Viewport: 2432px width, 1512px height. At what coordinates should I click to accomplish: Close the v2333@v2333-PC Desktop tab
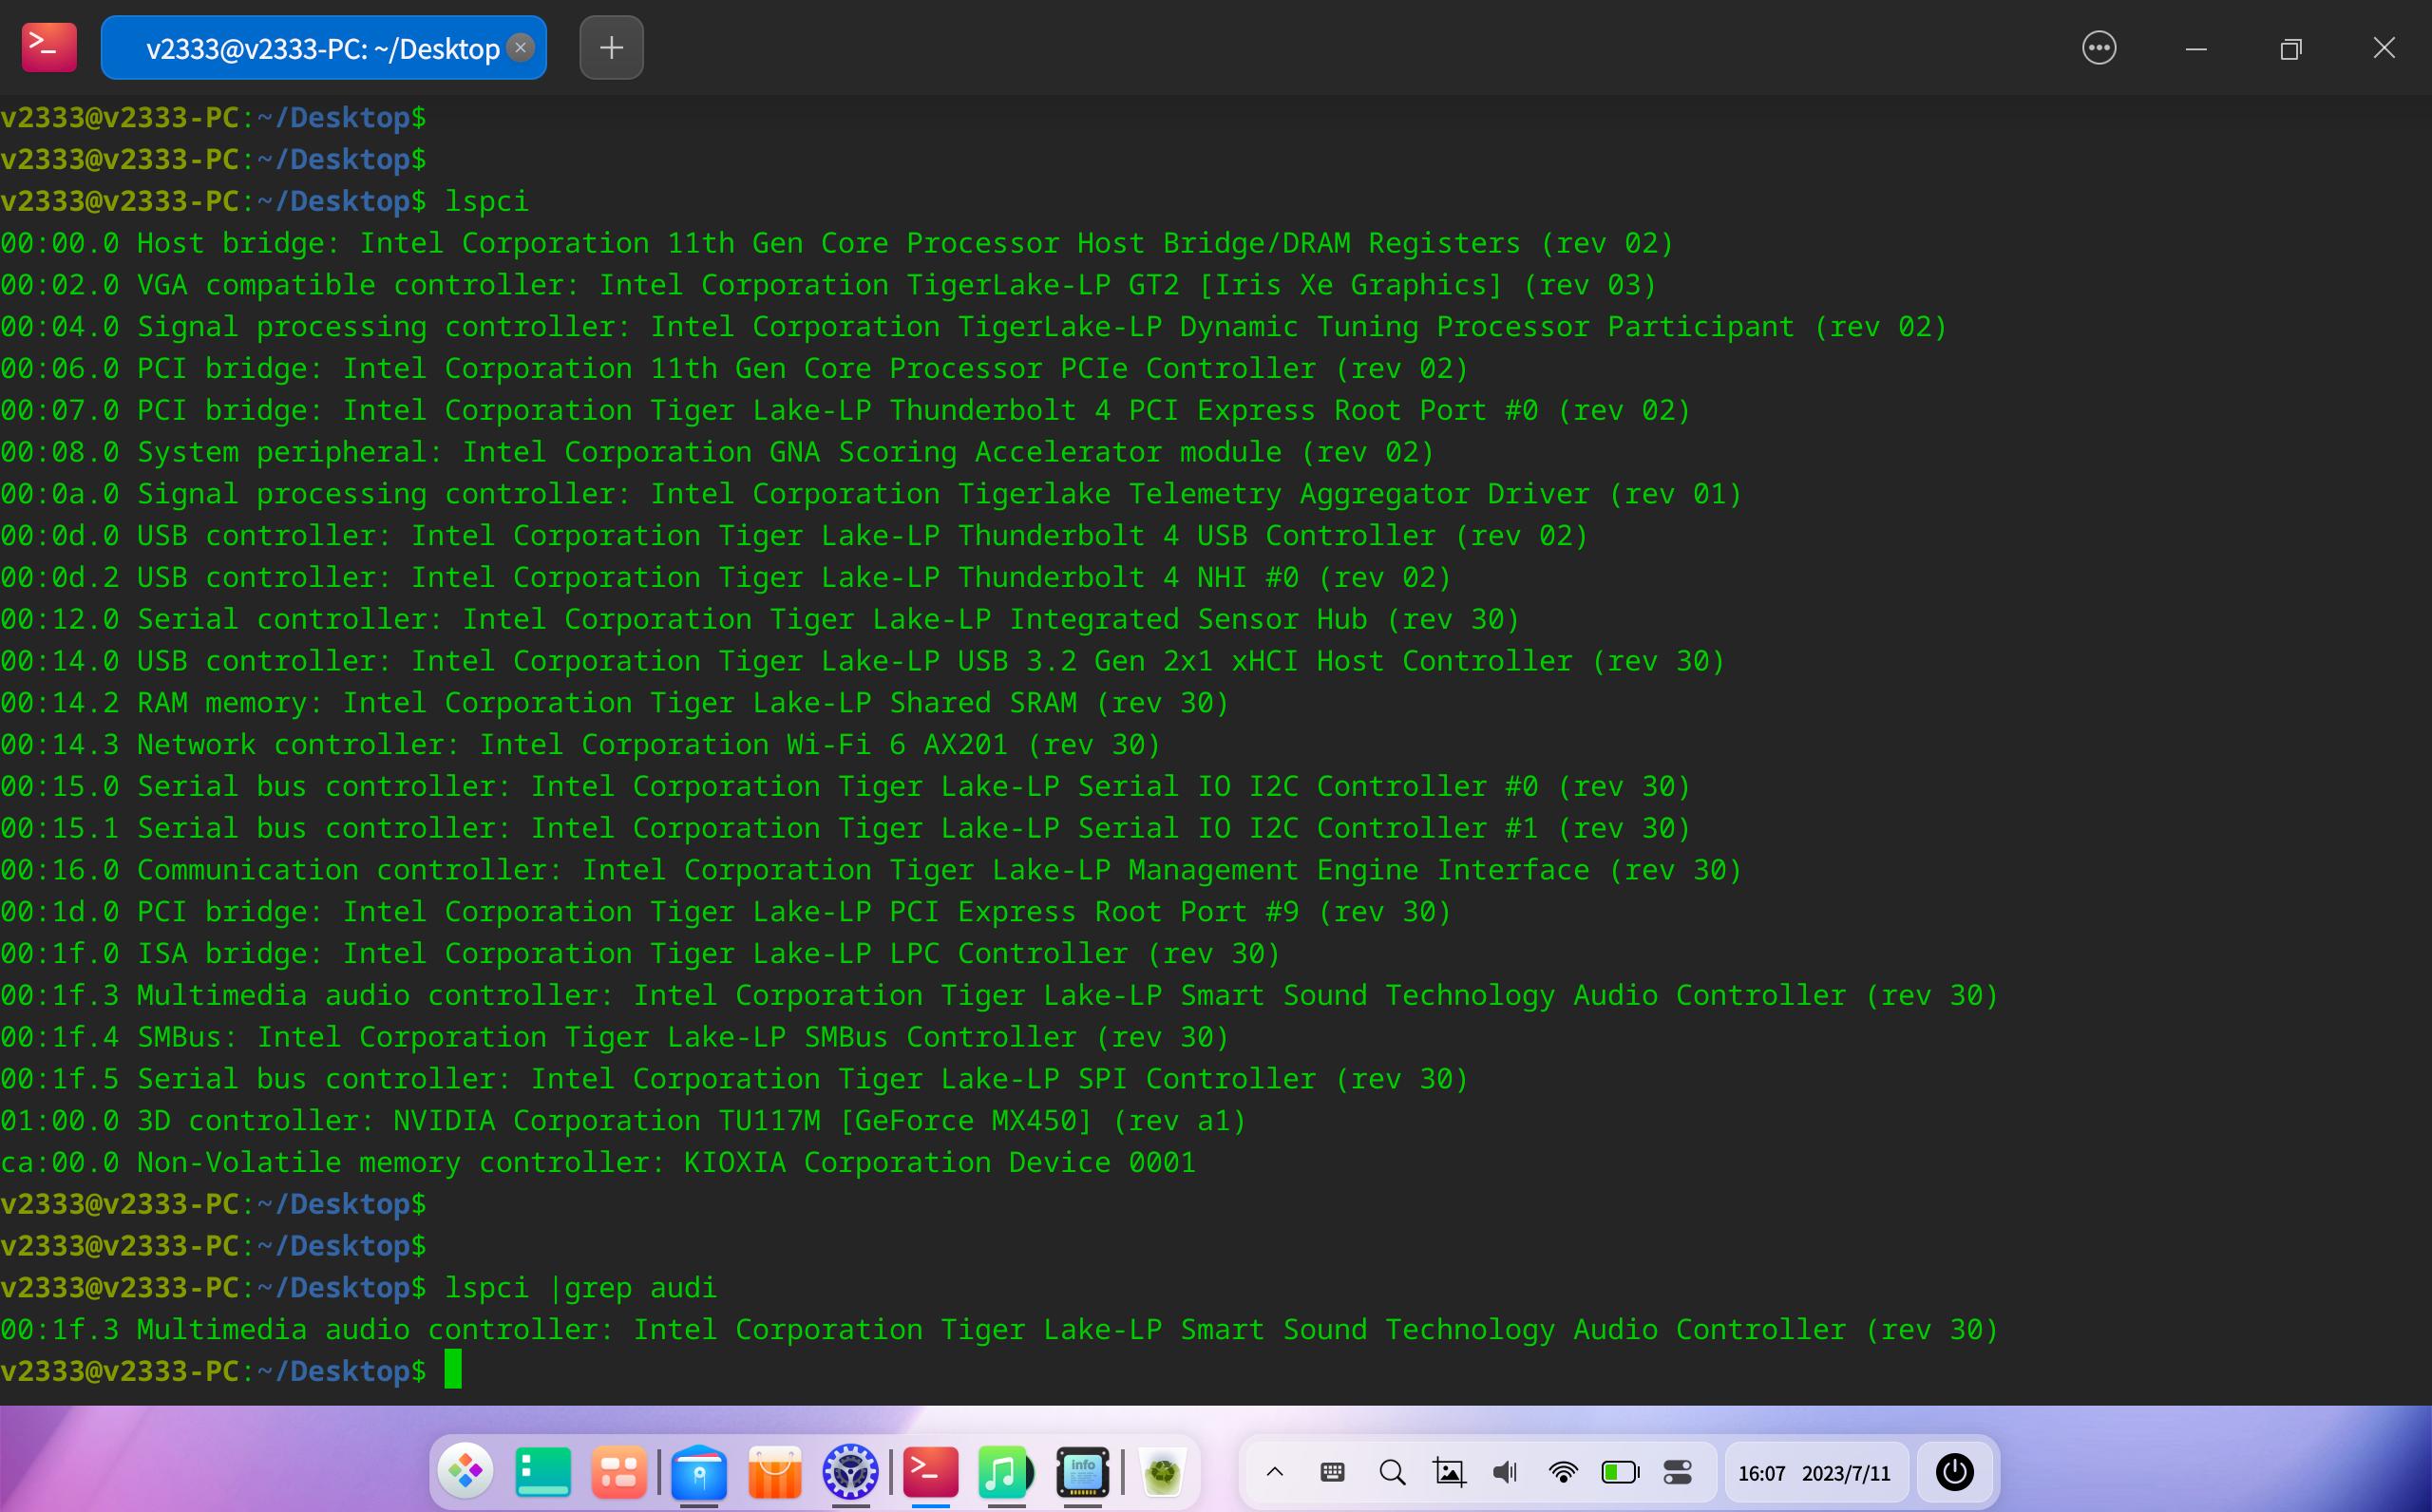coord(520,47)
